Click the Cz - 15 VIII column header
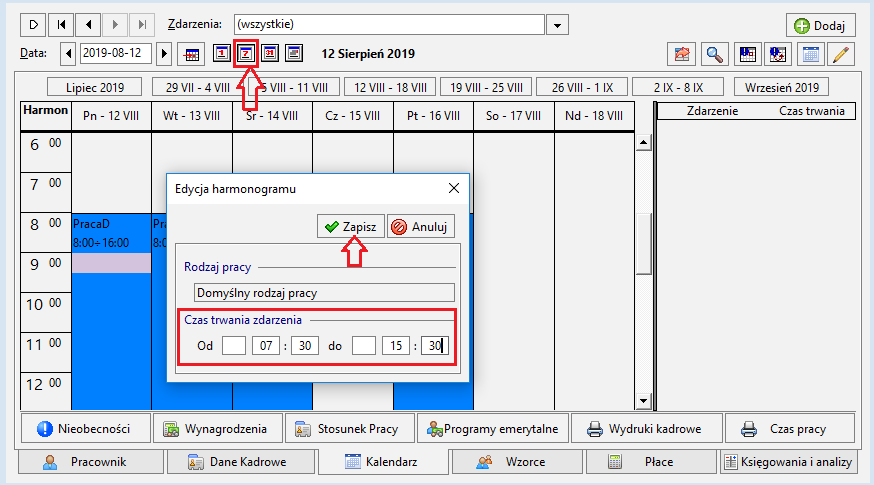Image resolution: width=874 pixels, height=485 pixels. click(353, 116)
